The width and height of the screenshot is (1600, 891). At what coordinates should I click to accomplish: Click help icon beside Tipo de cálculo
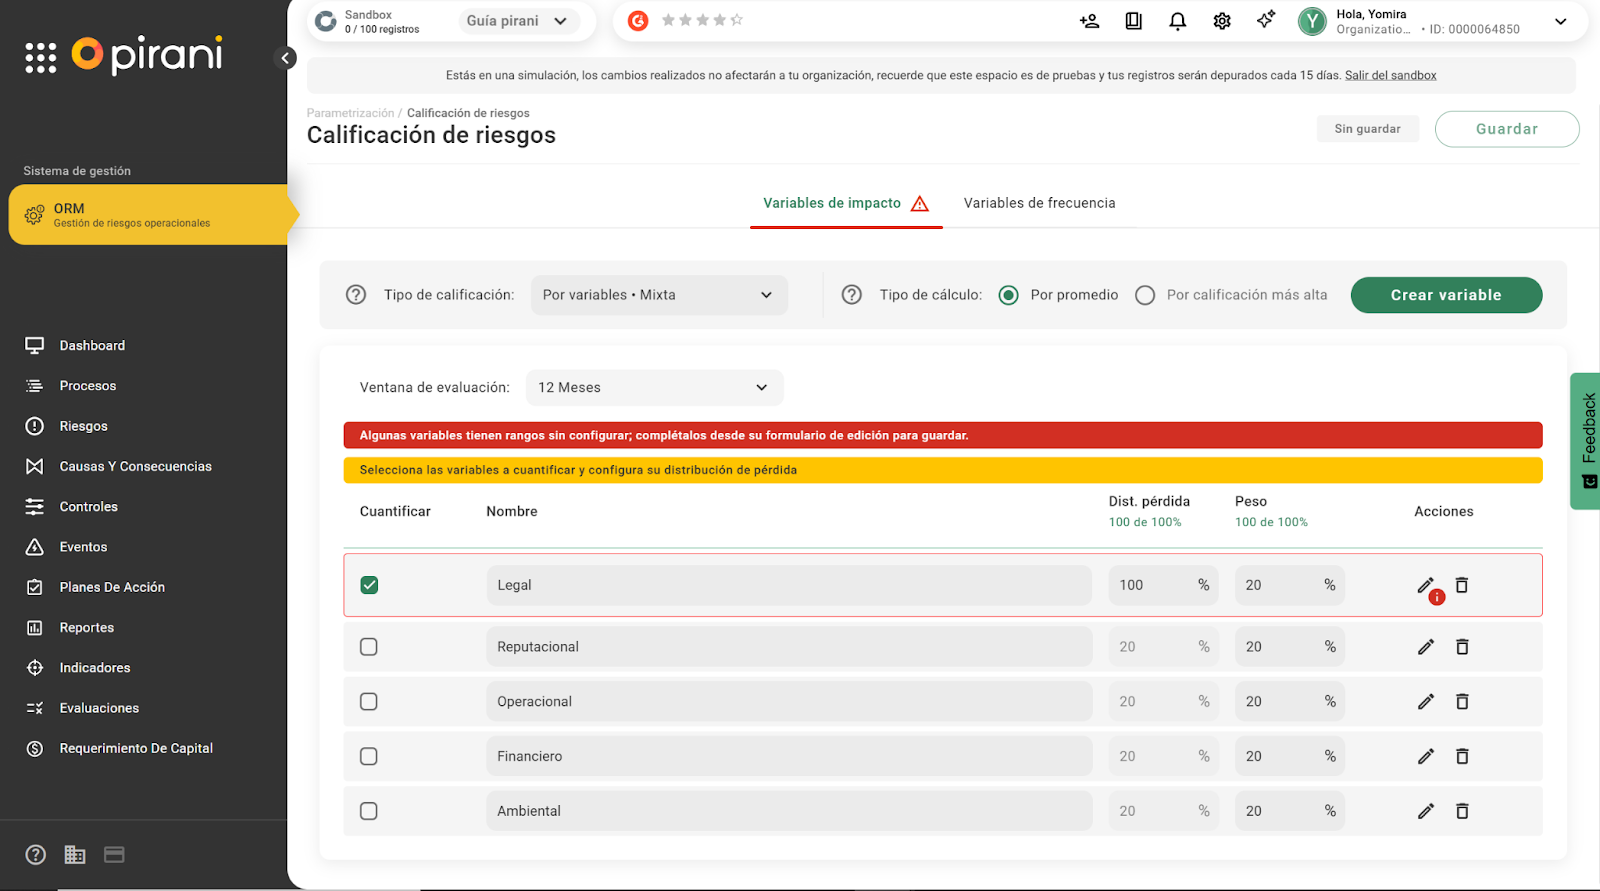(851, 295)
